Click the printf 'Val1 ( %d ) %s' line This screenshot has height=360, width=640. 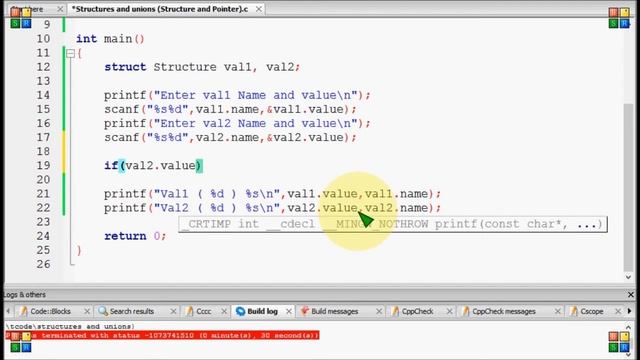(x=272, y=194)
